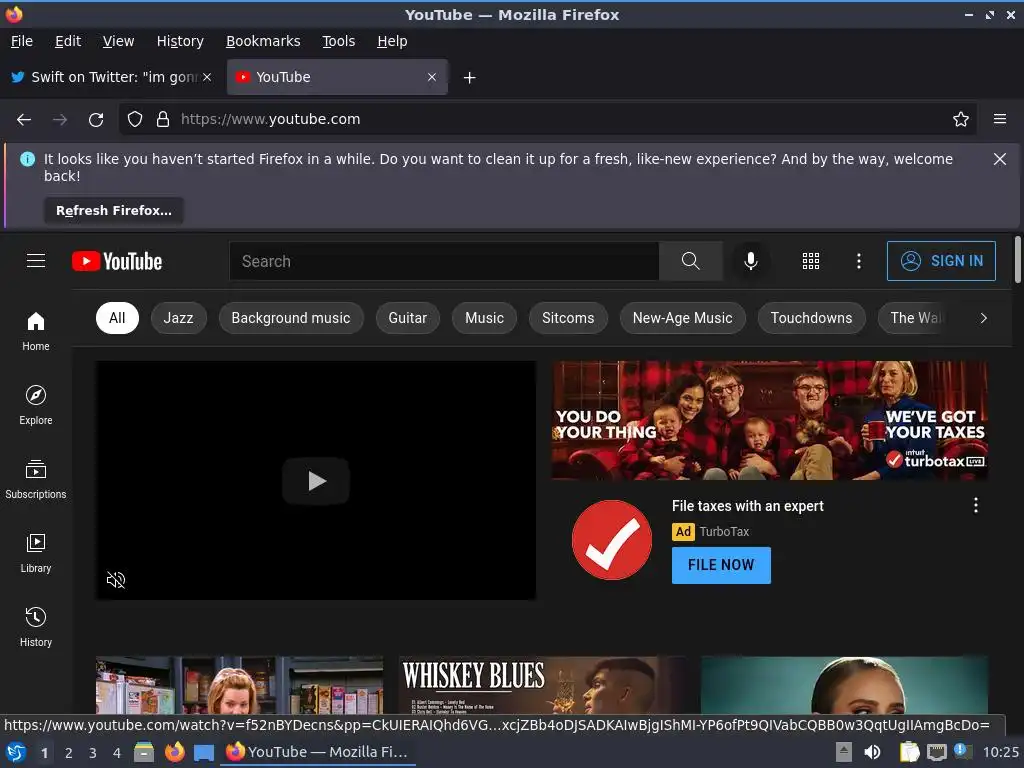This screenshot has height=768, width=1024.
Task: Select the Music filter chip
Action: [485, 318]
